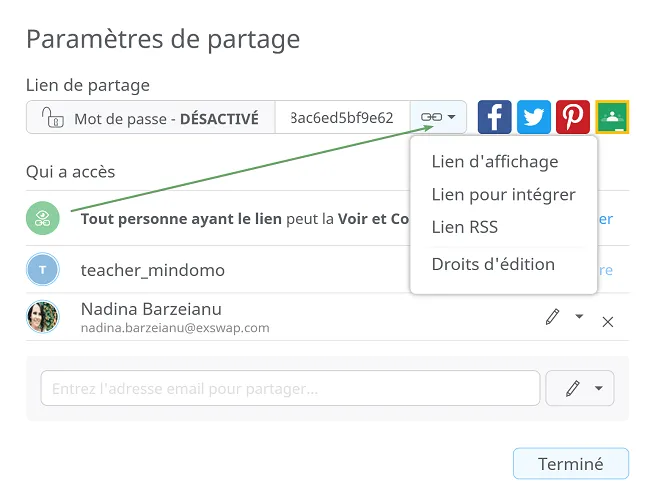Click the share link URL field
The image size is (650, 503).
(343, 117)
